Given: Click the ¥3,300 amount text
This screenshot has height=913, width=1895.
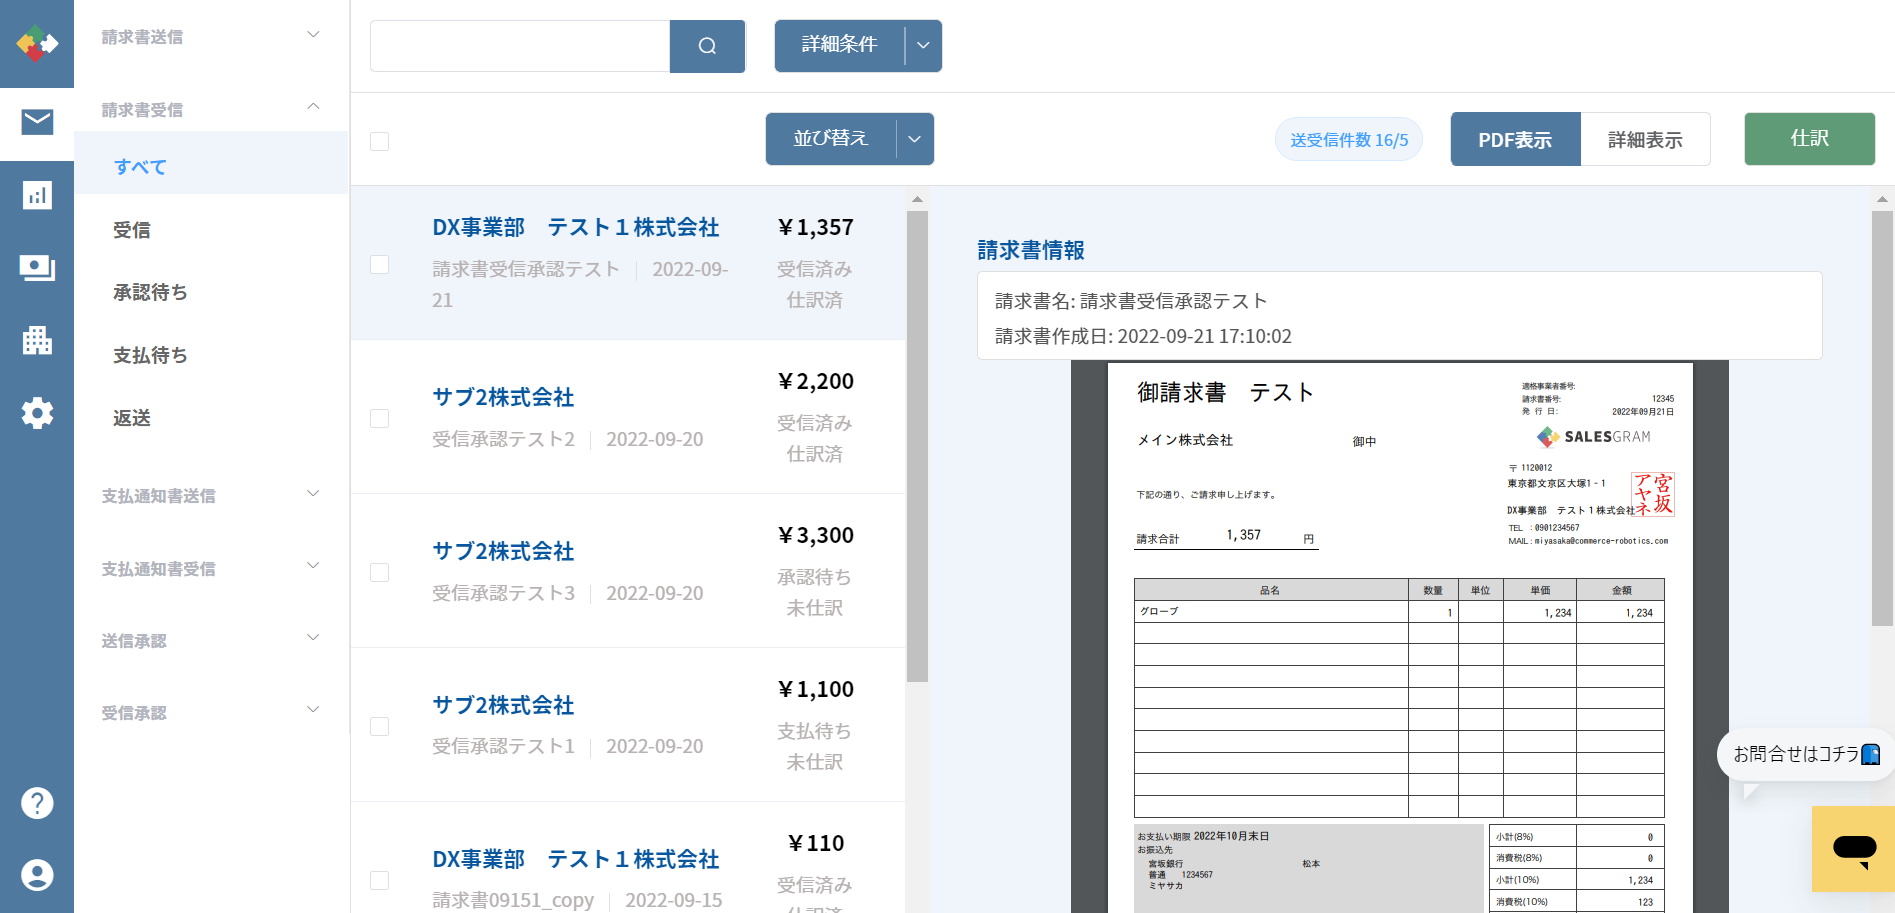Looking at the screenshot, I should pyautogui.click(x=816, y=535).
